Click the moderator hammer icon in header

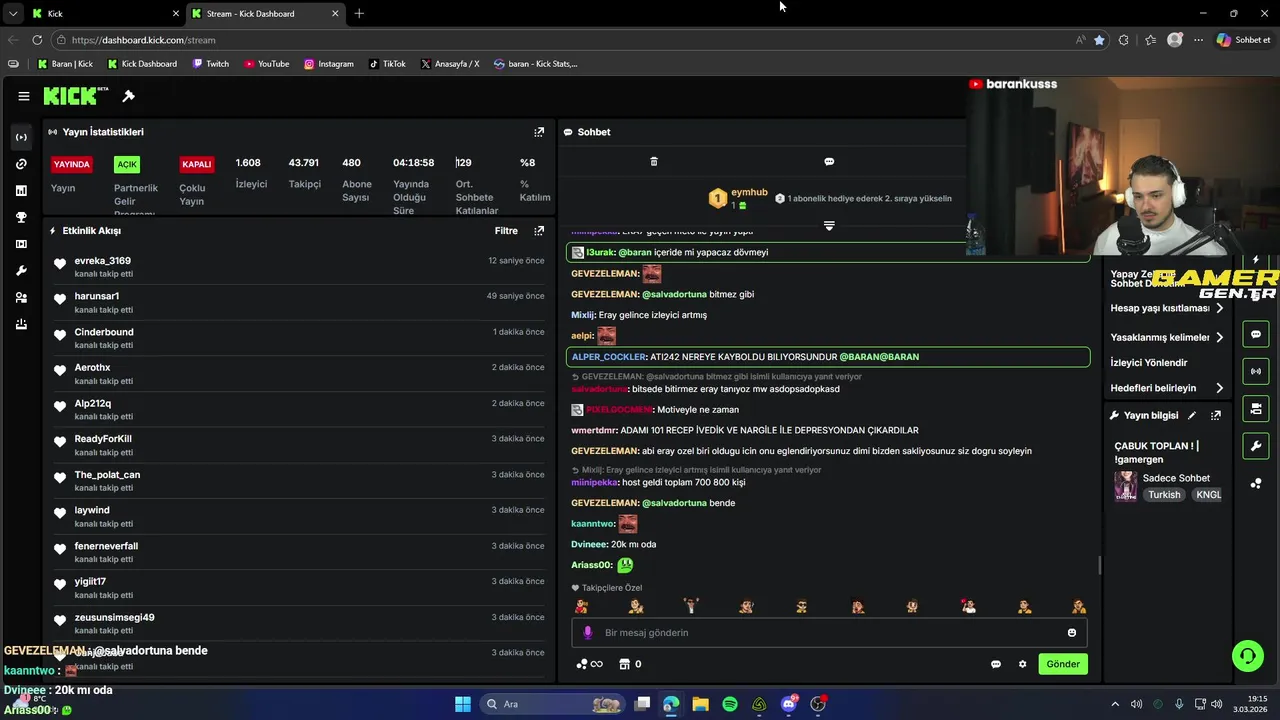coord(128,96)
